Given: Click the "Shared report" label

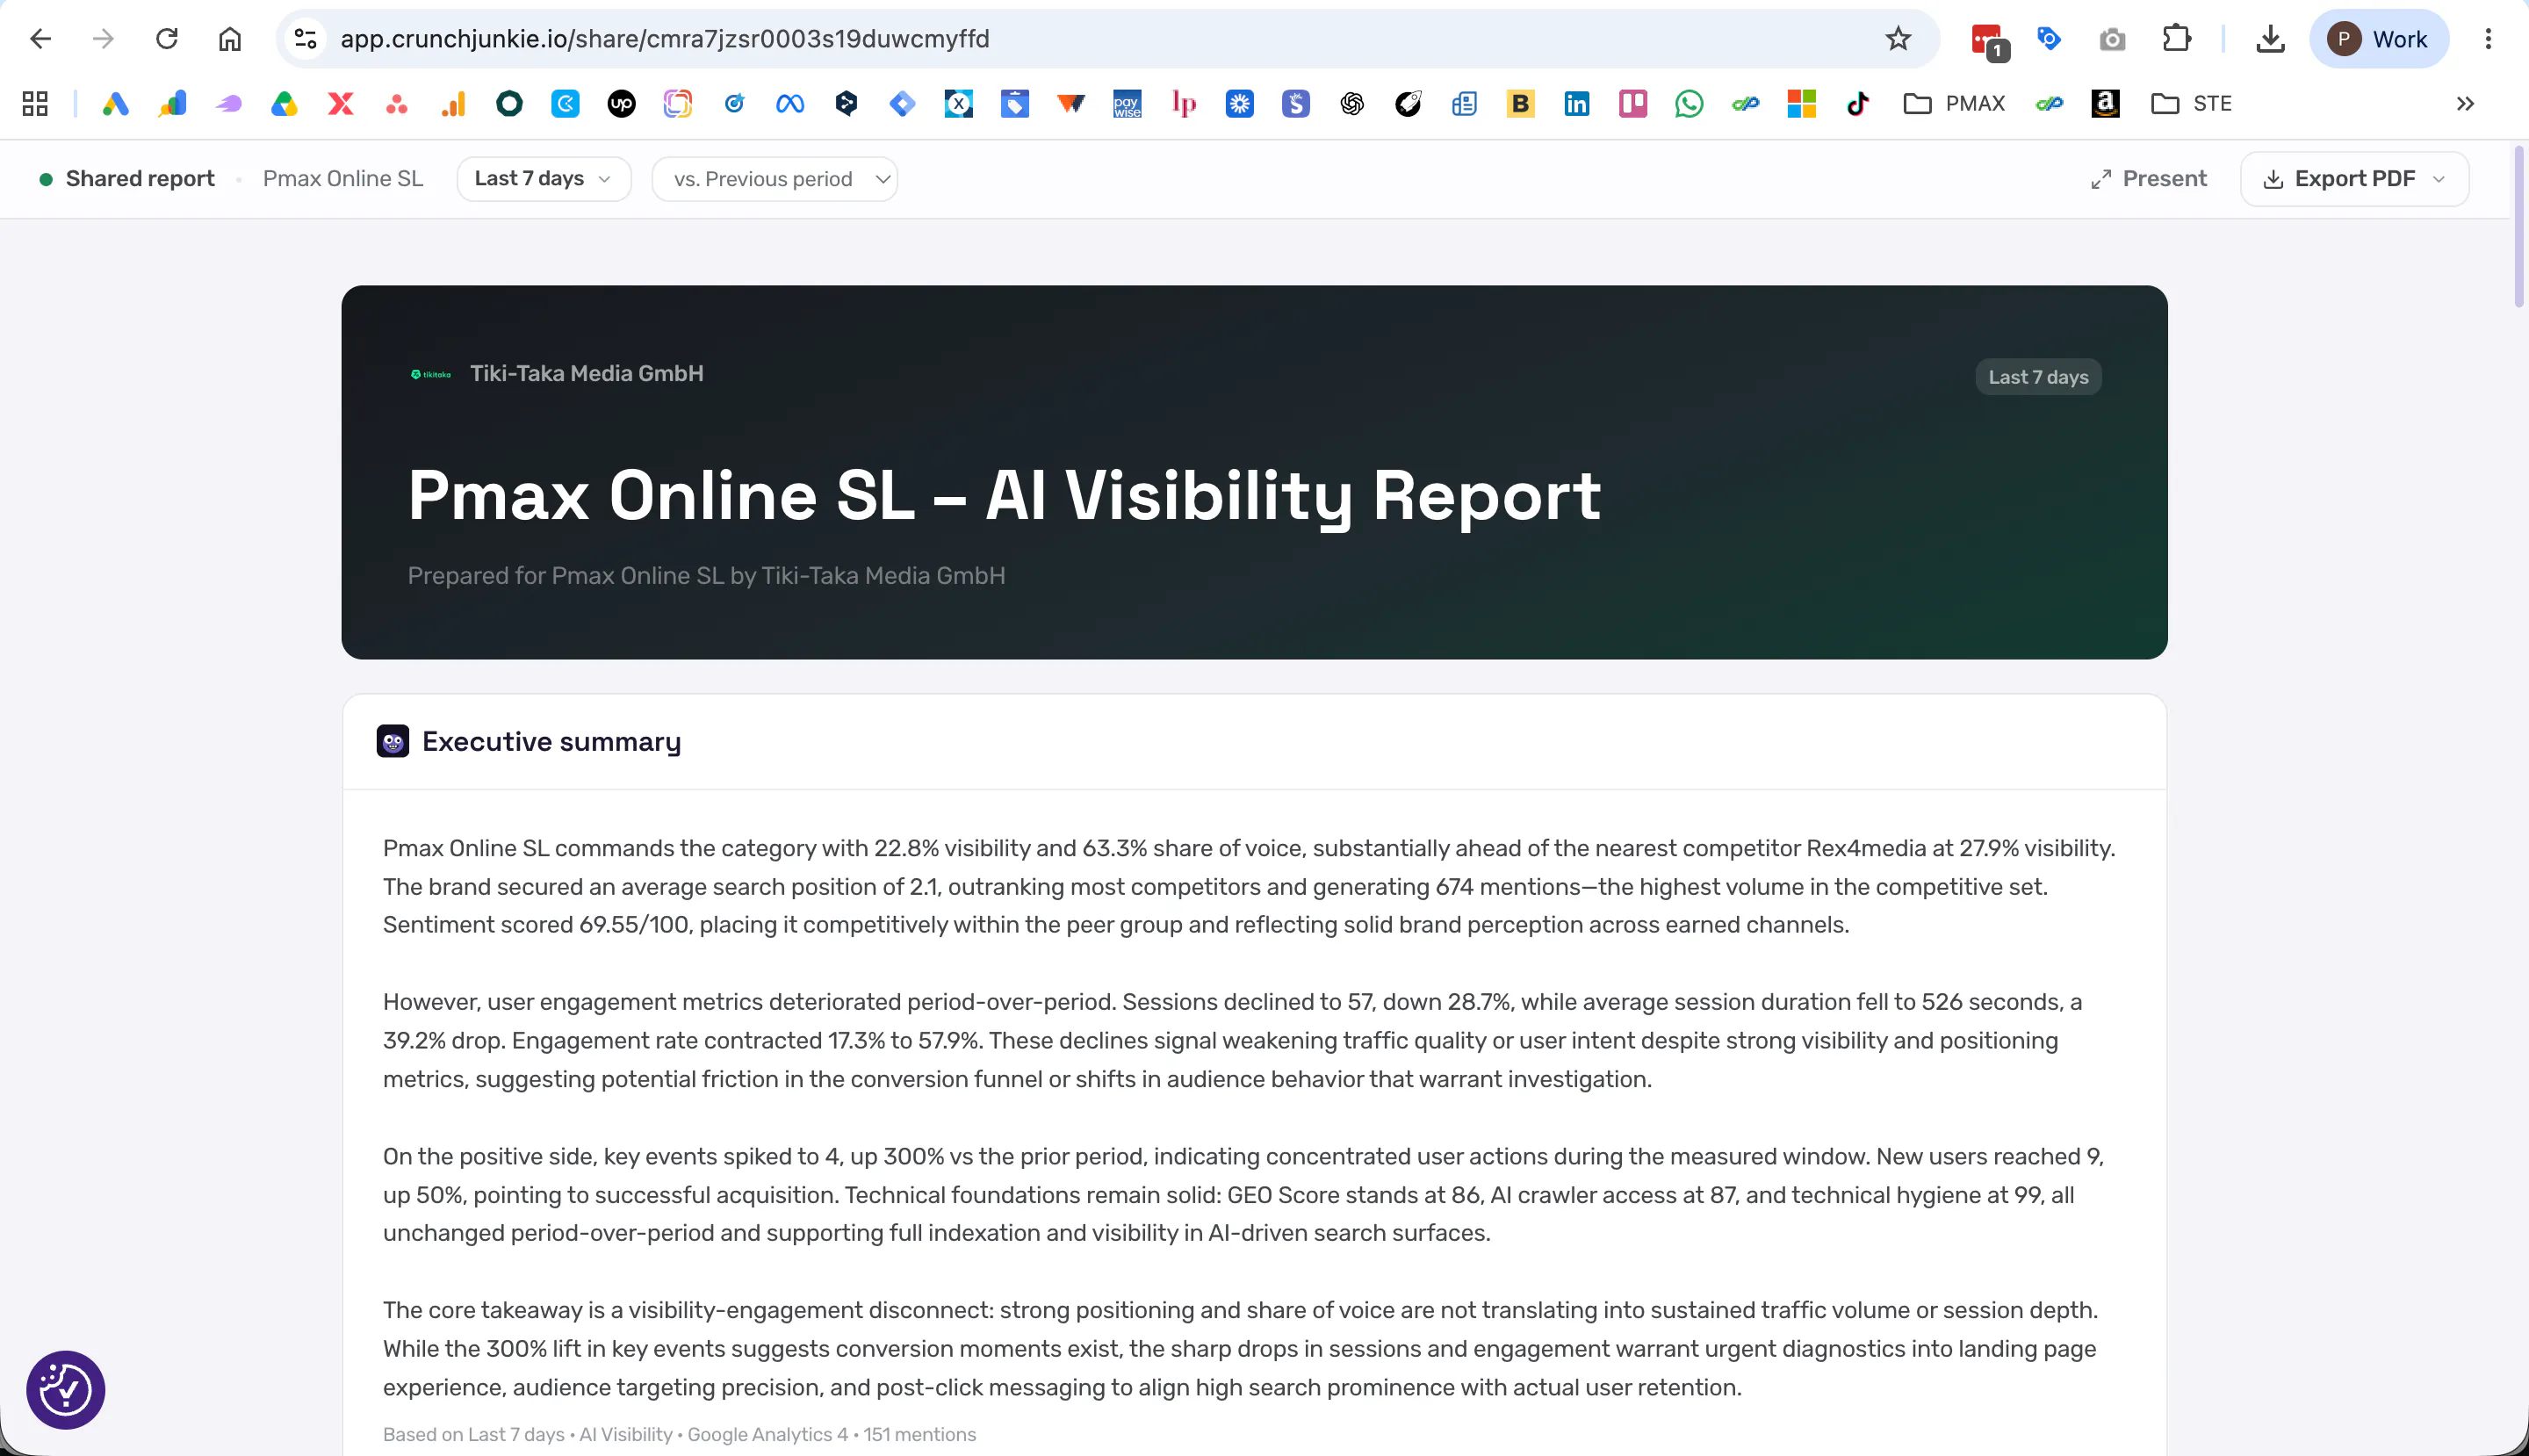Looking at the screenshot, I should point(140,179).
